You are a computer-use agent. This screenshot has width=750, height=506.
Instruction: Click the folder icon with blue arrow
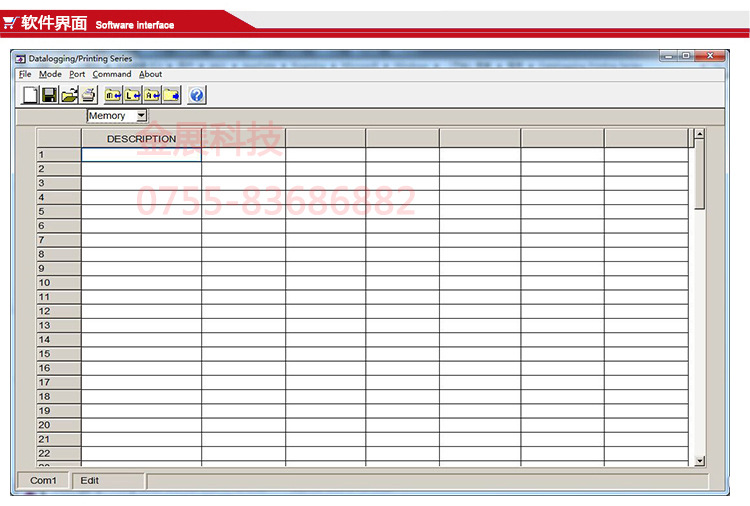click(x=171, y=95)
